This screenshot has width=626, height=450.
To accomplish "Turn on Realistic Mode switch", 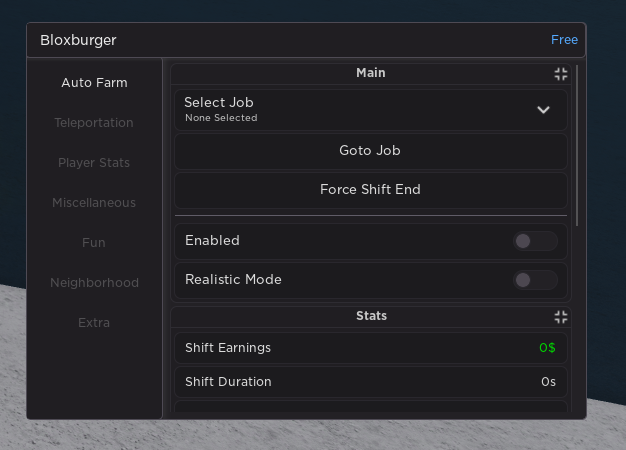I will 535,280.
